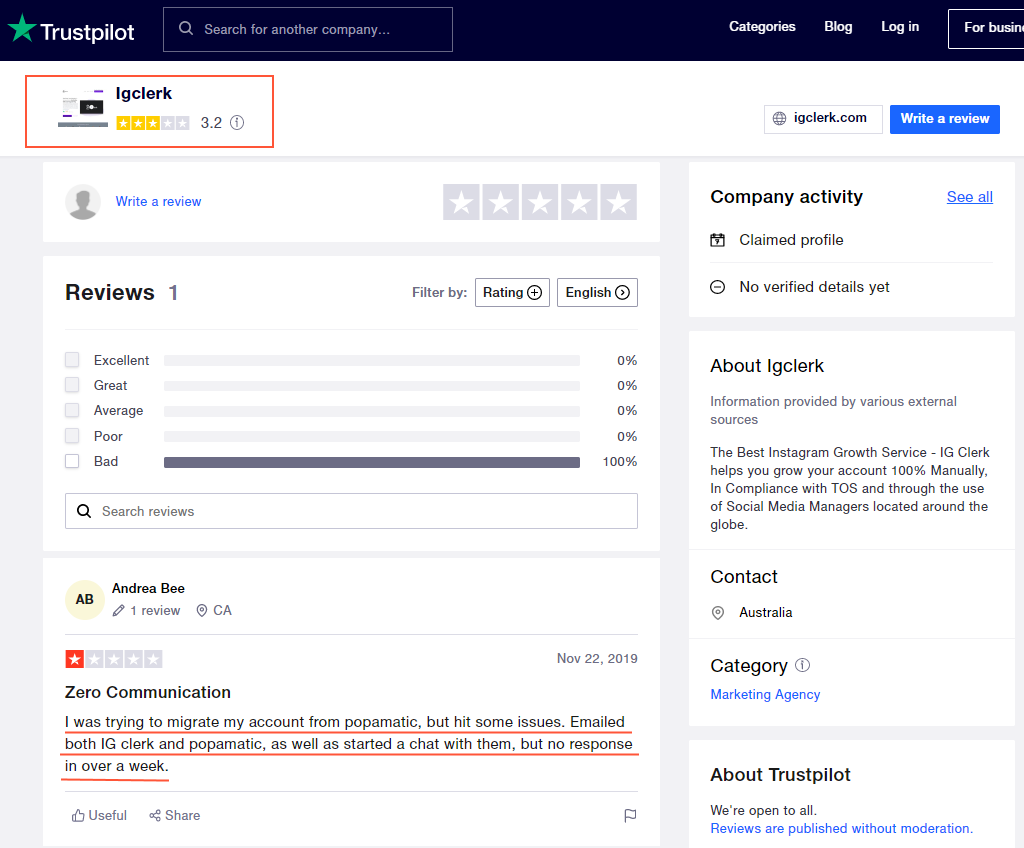Focus the Search reviews input field

[351, 511]
